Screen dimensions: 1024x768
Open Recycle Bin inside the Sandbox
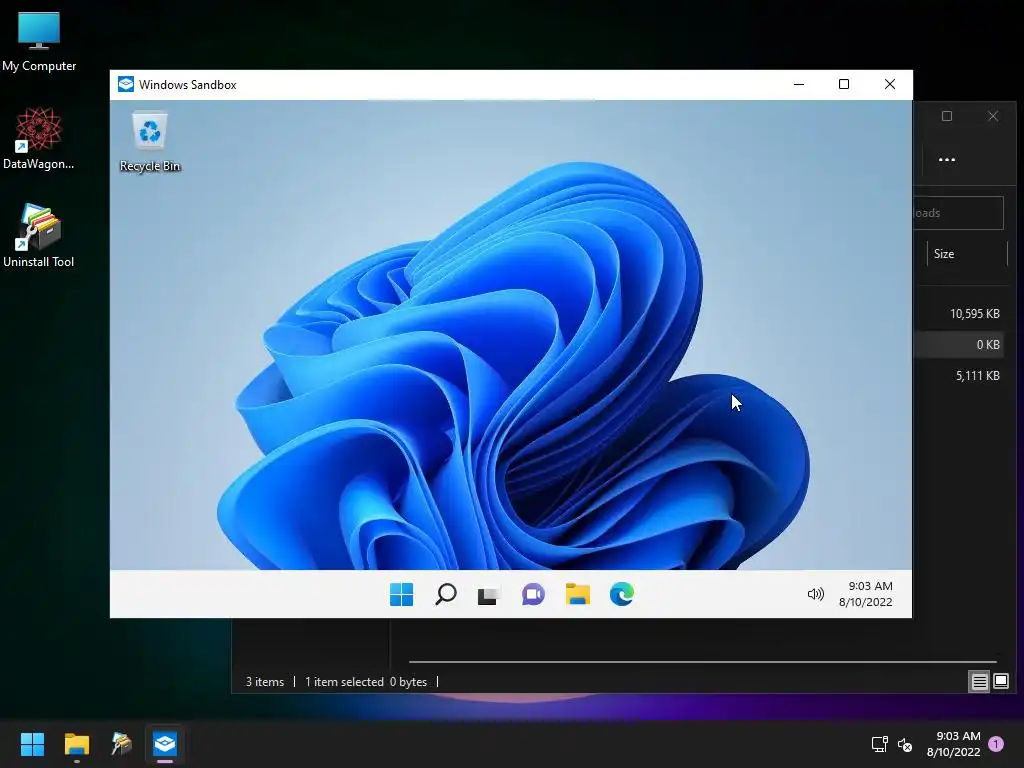click(150, 142)
